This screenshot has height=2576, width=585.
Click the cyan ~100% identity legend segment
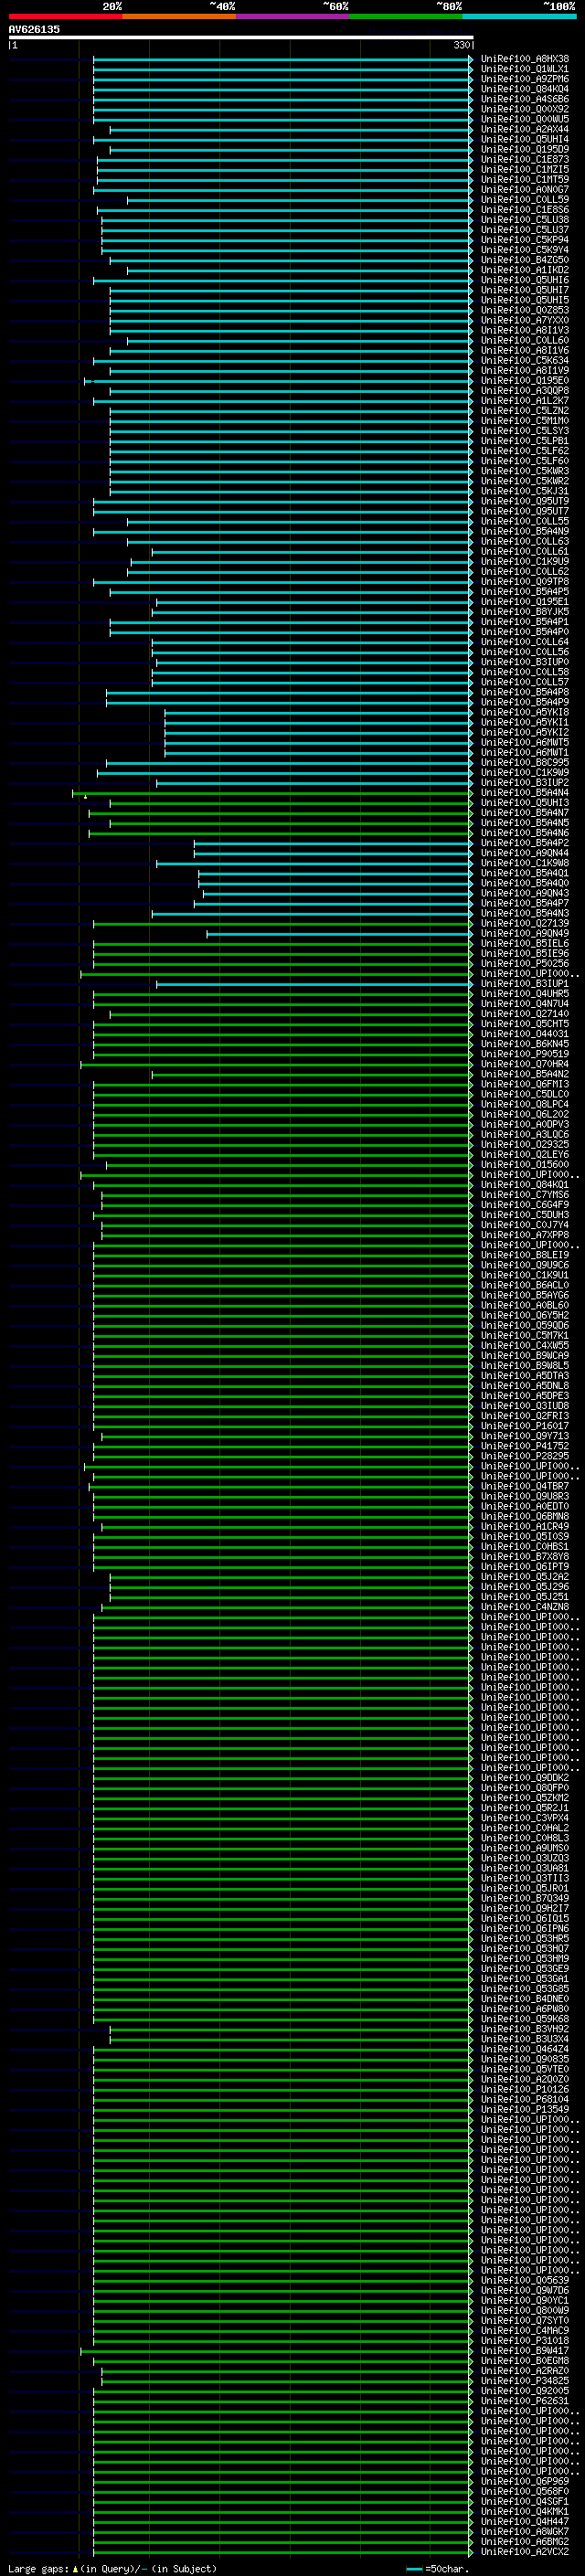(519, 16)
